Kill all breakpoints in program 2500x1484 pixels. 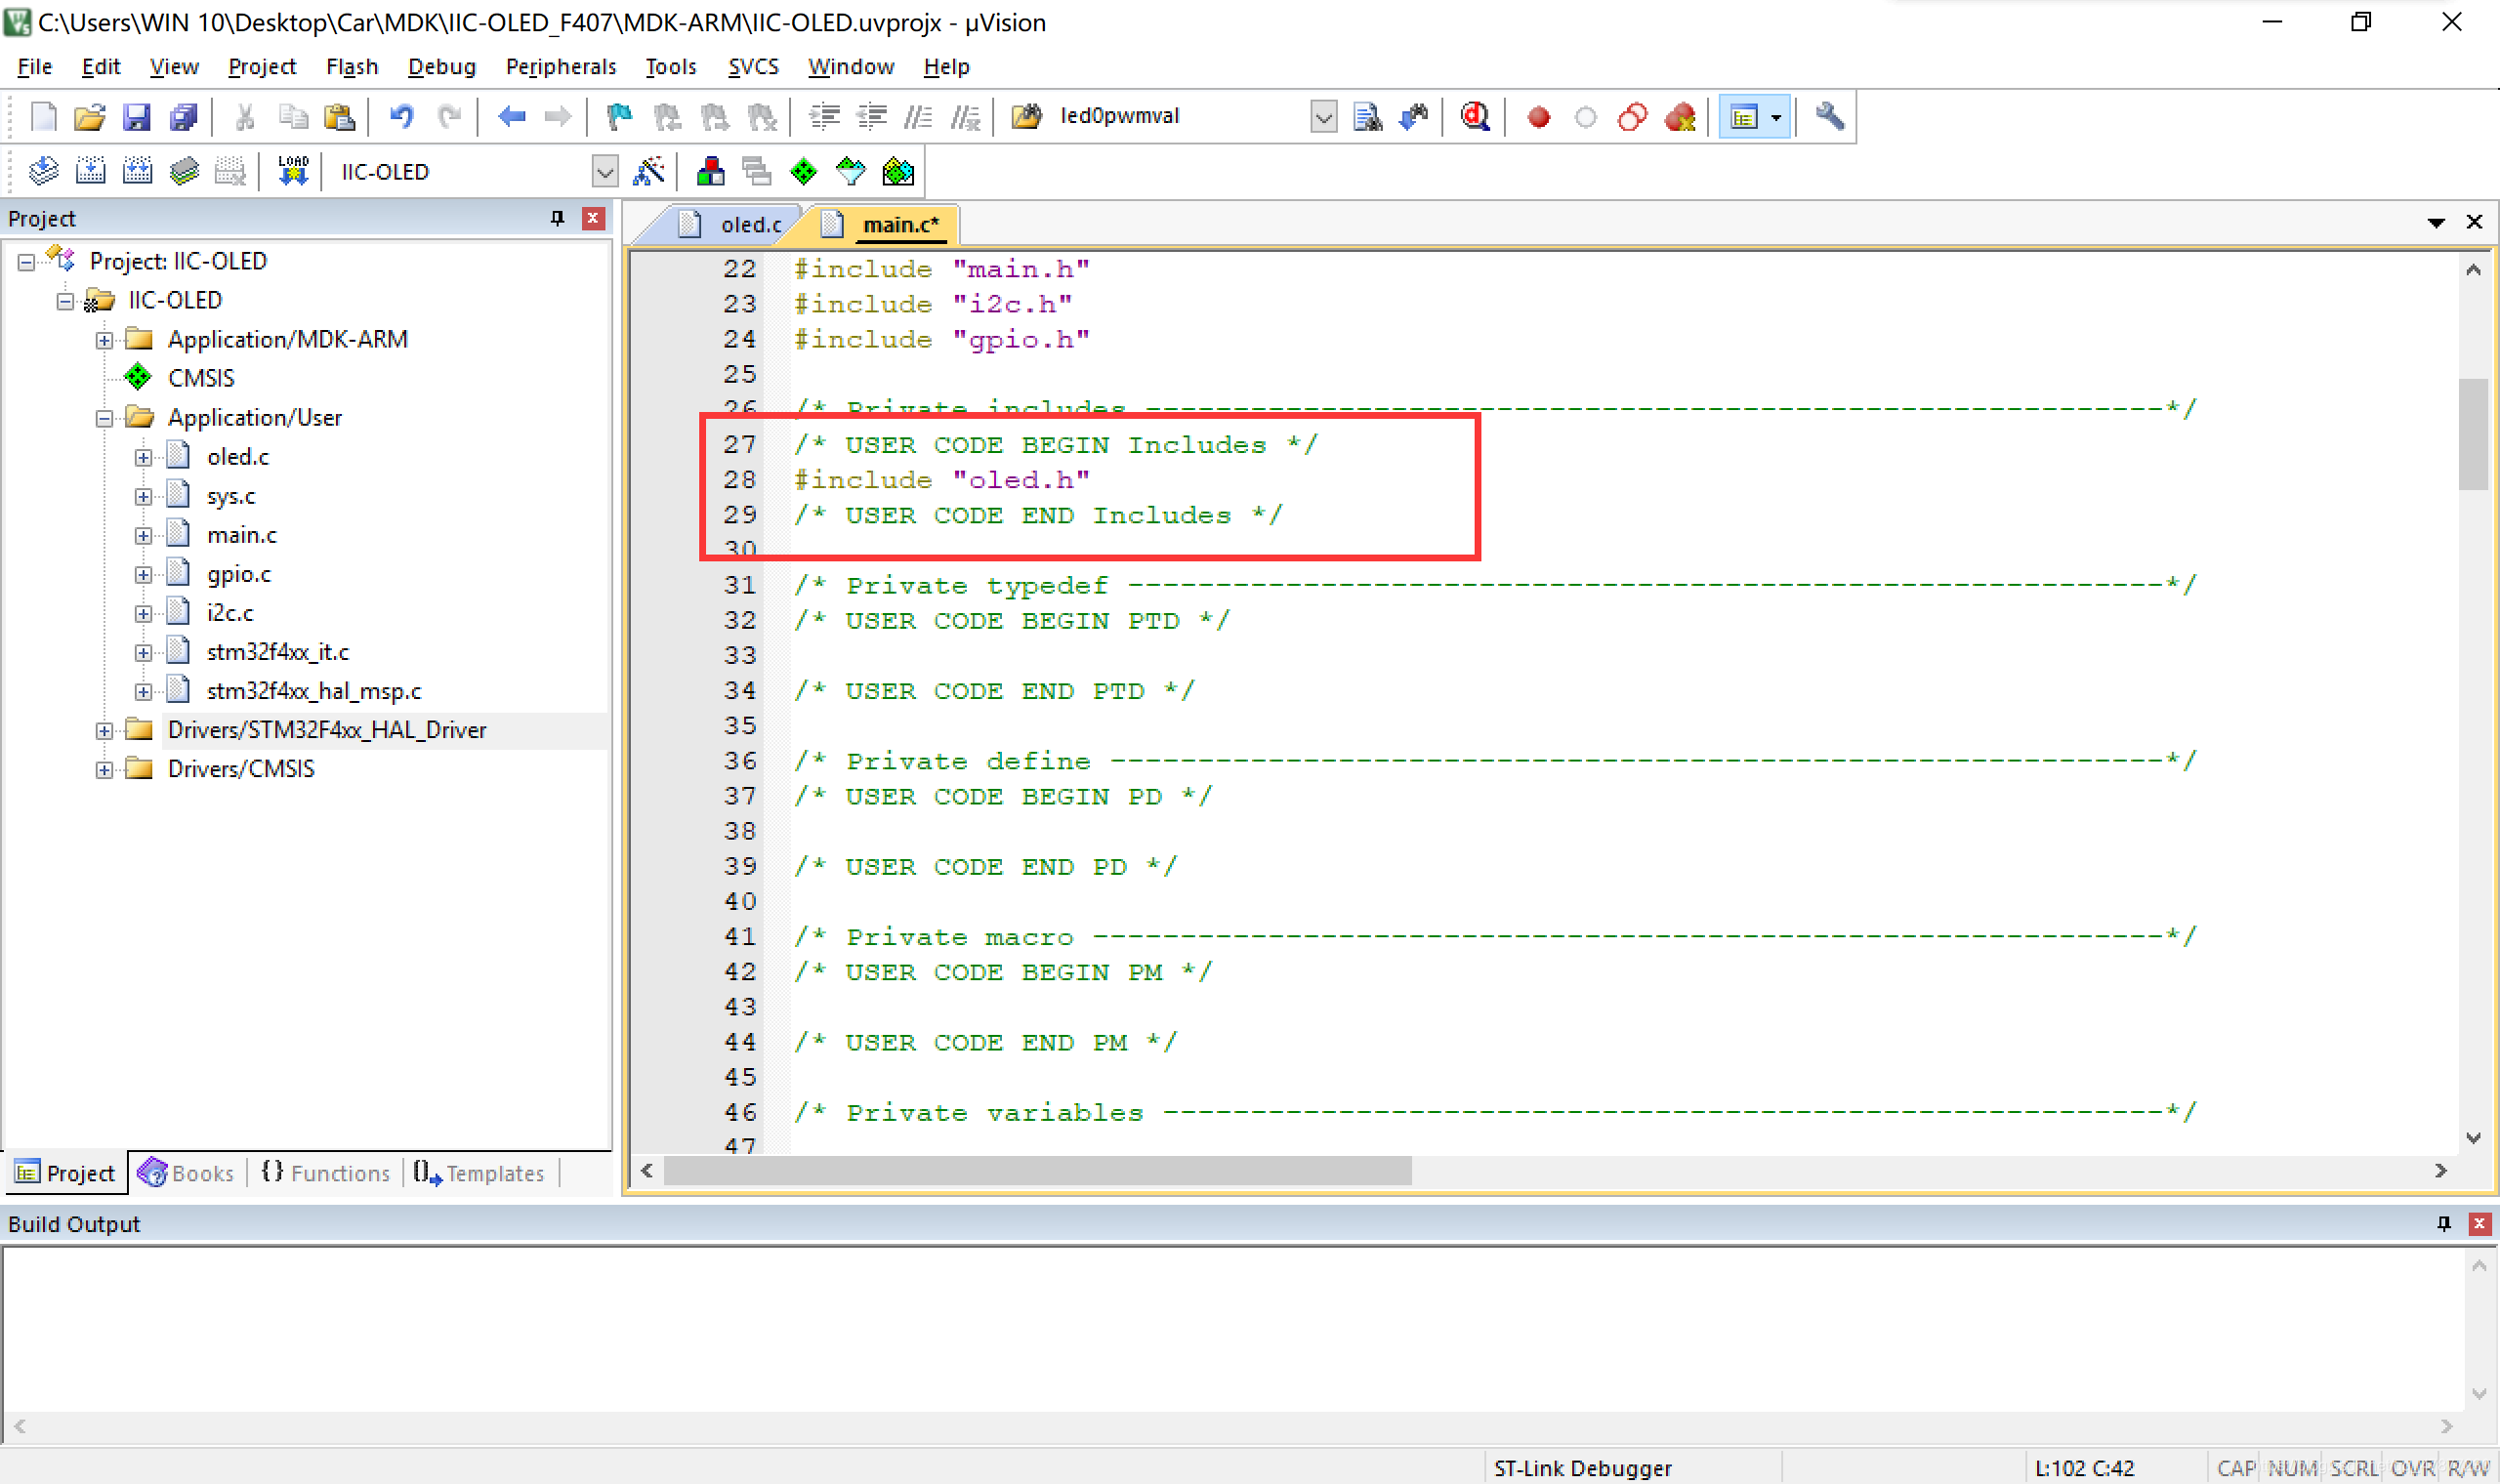tap(1679, 116)
